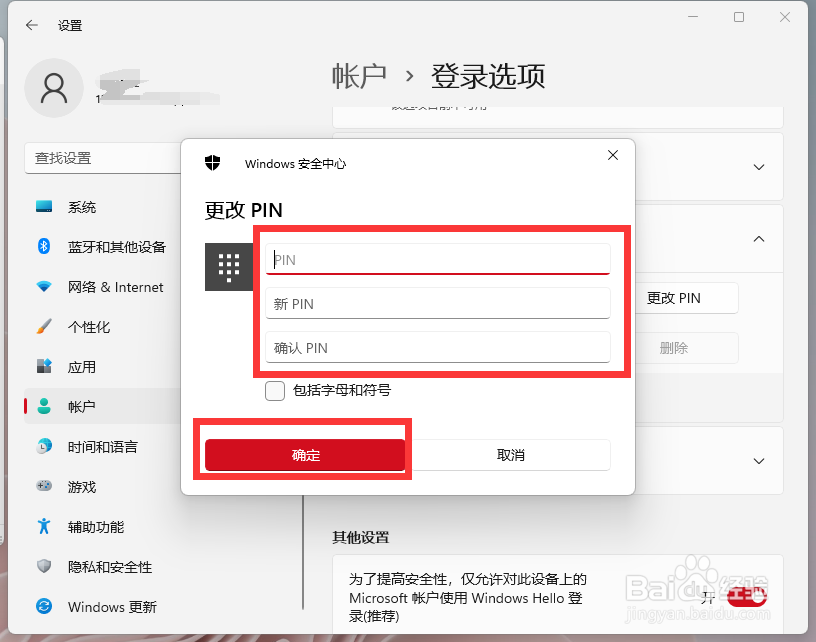Collapse the expanded PIN section chevron

click(x=759, y=239)
